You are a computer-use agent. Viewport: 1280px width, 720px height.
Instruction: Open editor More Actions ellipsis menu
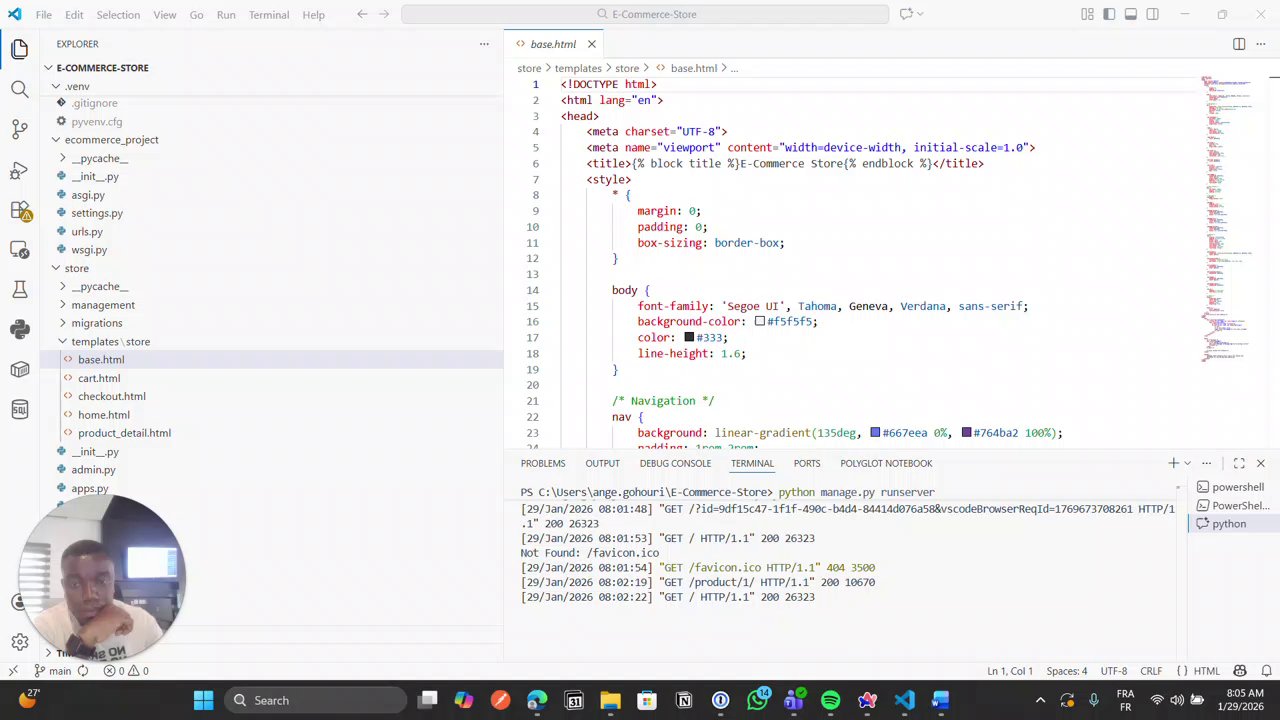[1261, 44]
